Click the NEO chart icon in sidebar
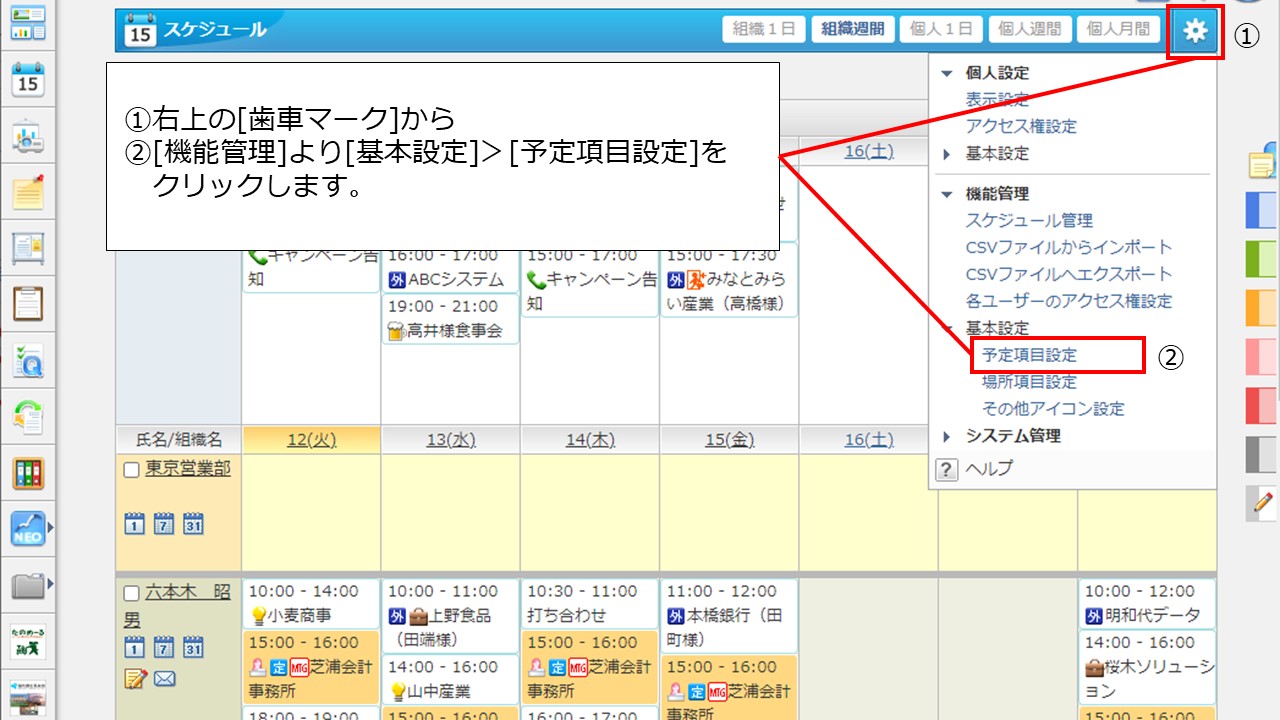1280x720 pixels. [28, 529]
